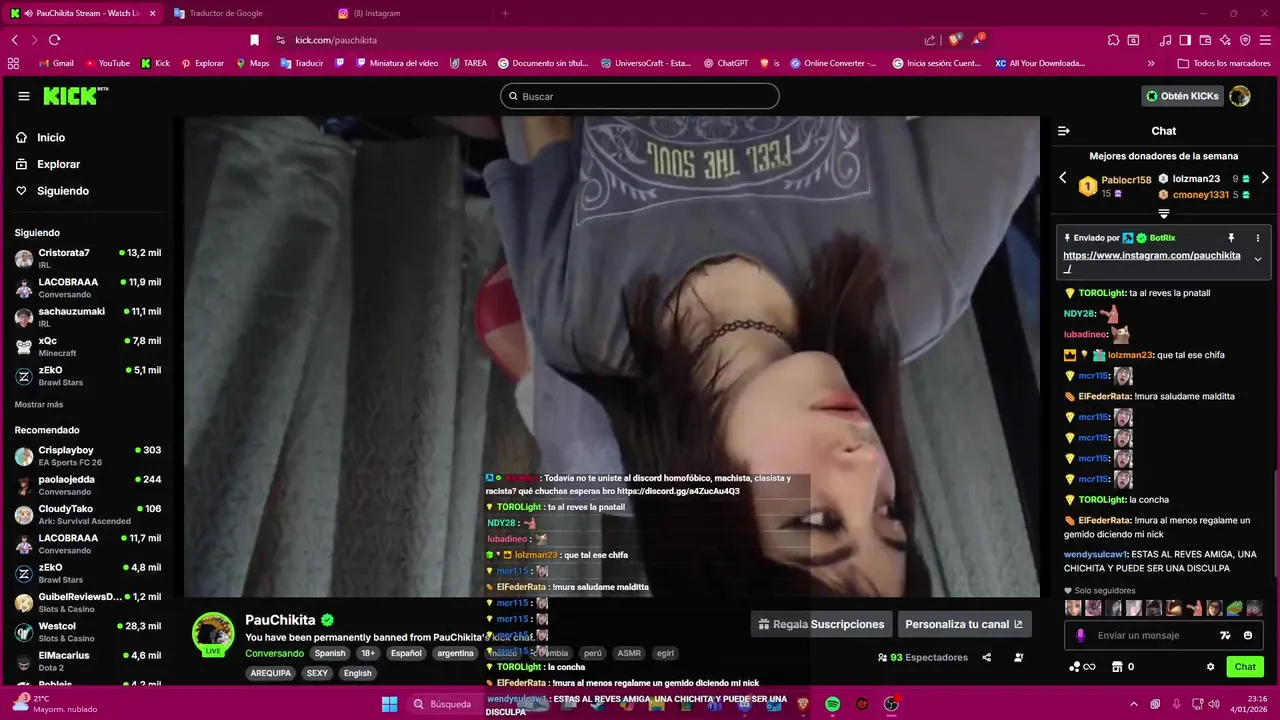This screenshot has width=1280, height=720.
Task: Open the Conversando category link
Action: pos(274,653)
